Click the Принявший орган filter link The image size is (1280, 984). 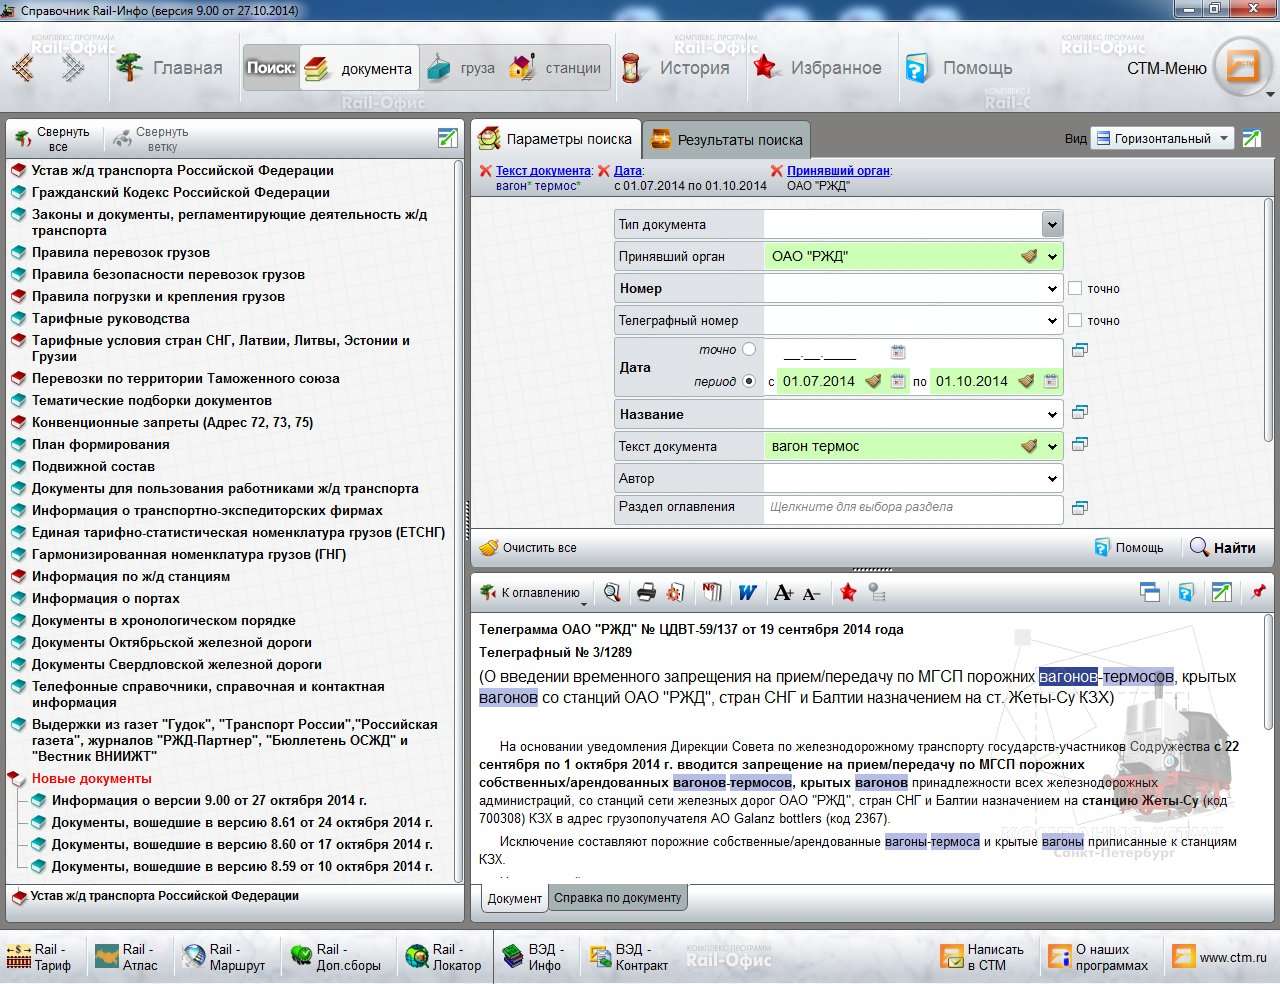[x=838, y=171]
